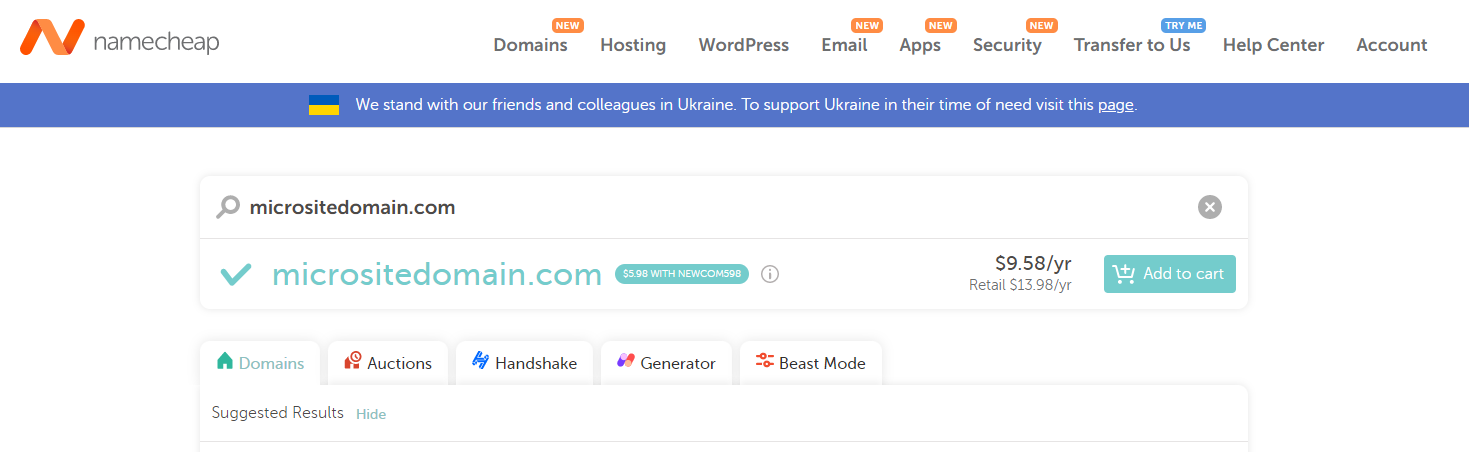Open the Domains menu

530,45
